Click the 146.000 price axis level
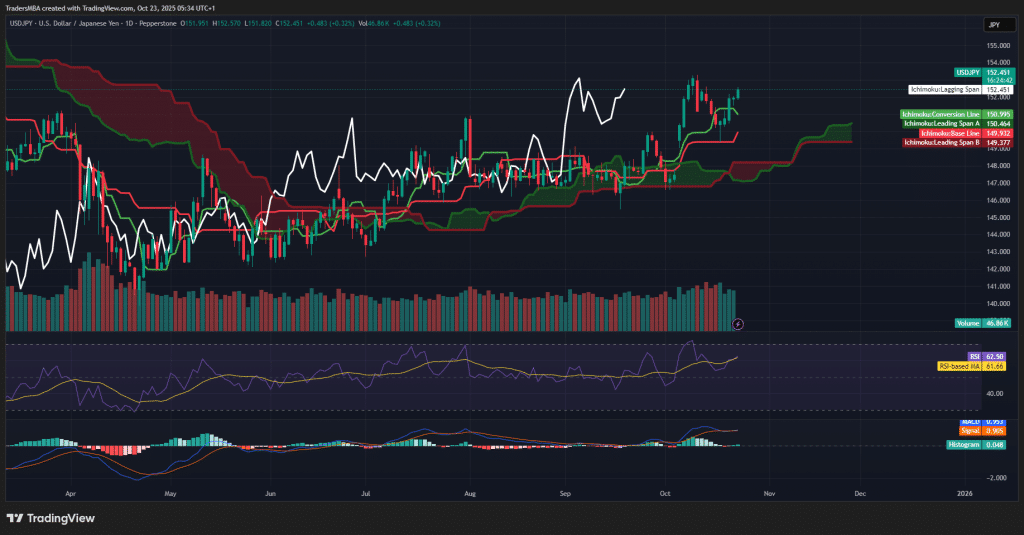The height and width of the screenshot is (535, 1024). coord(999,201)
